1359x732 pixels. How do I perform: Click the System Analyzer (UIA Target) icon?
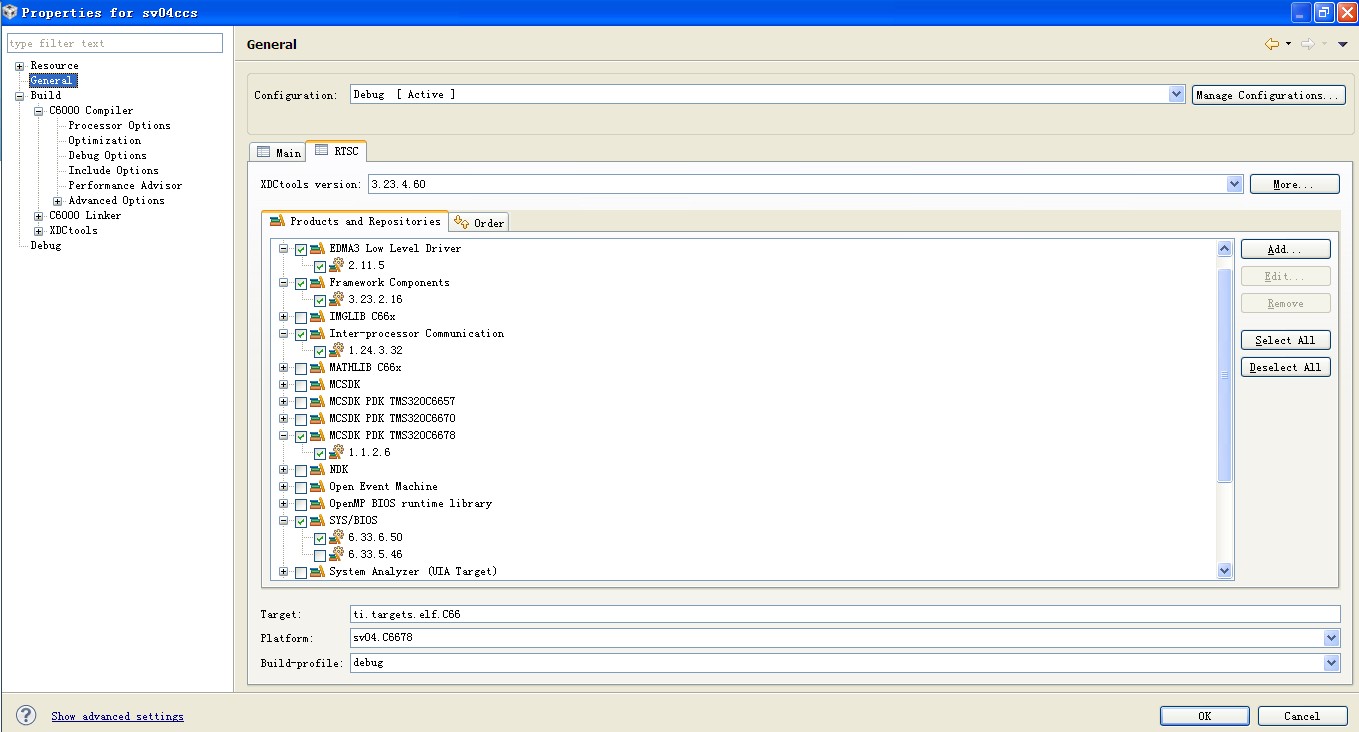point(317,572)
